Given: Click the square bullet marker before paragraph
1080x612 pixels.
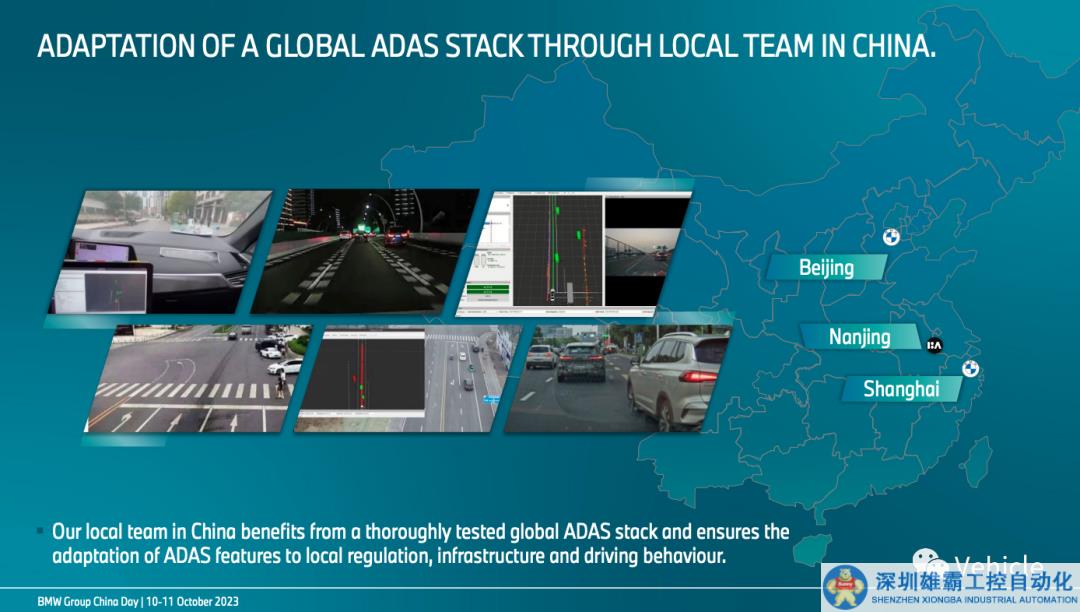Looking at the screenshot, I should point(40,531).
